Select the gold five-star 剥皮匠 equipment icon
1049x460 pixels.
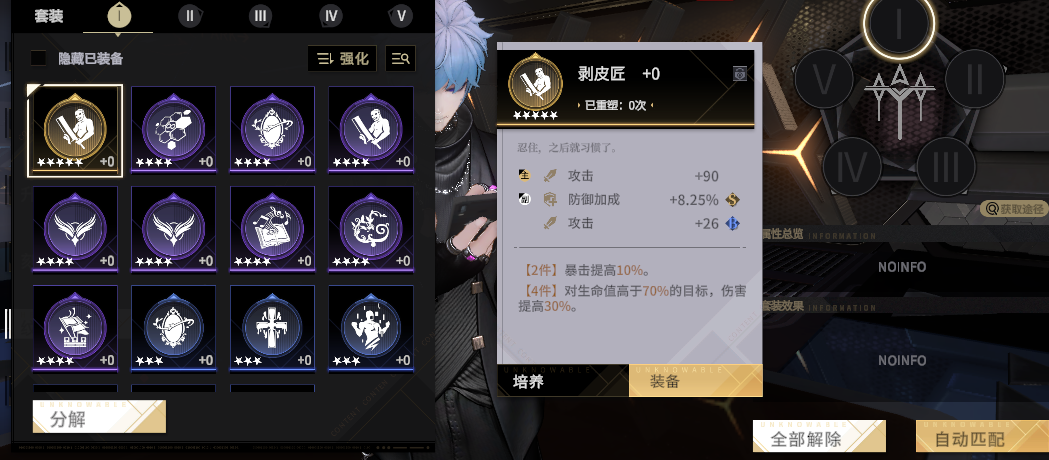tap(75, 130)
